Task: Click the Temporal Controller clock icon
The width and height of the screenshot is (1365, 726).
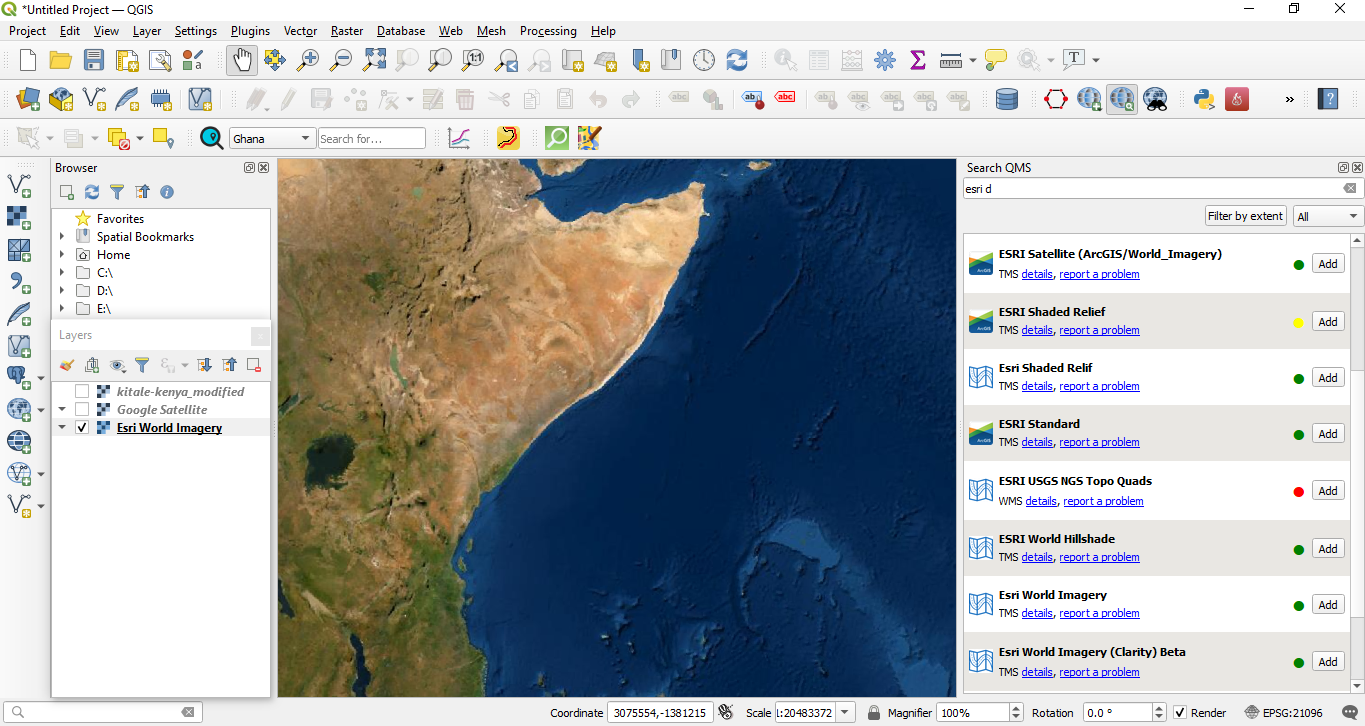Action: (704, 60)
